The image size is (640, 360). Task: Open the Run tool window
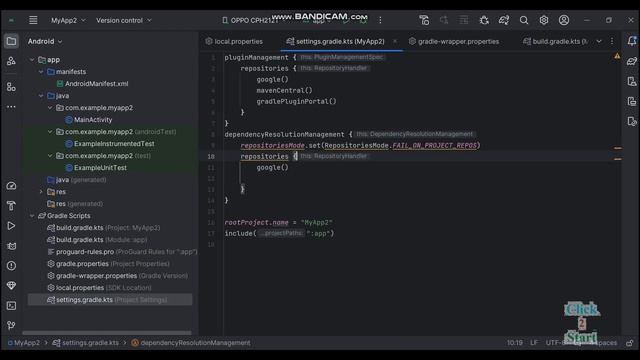11,226
